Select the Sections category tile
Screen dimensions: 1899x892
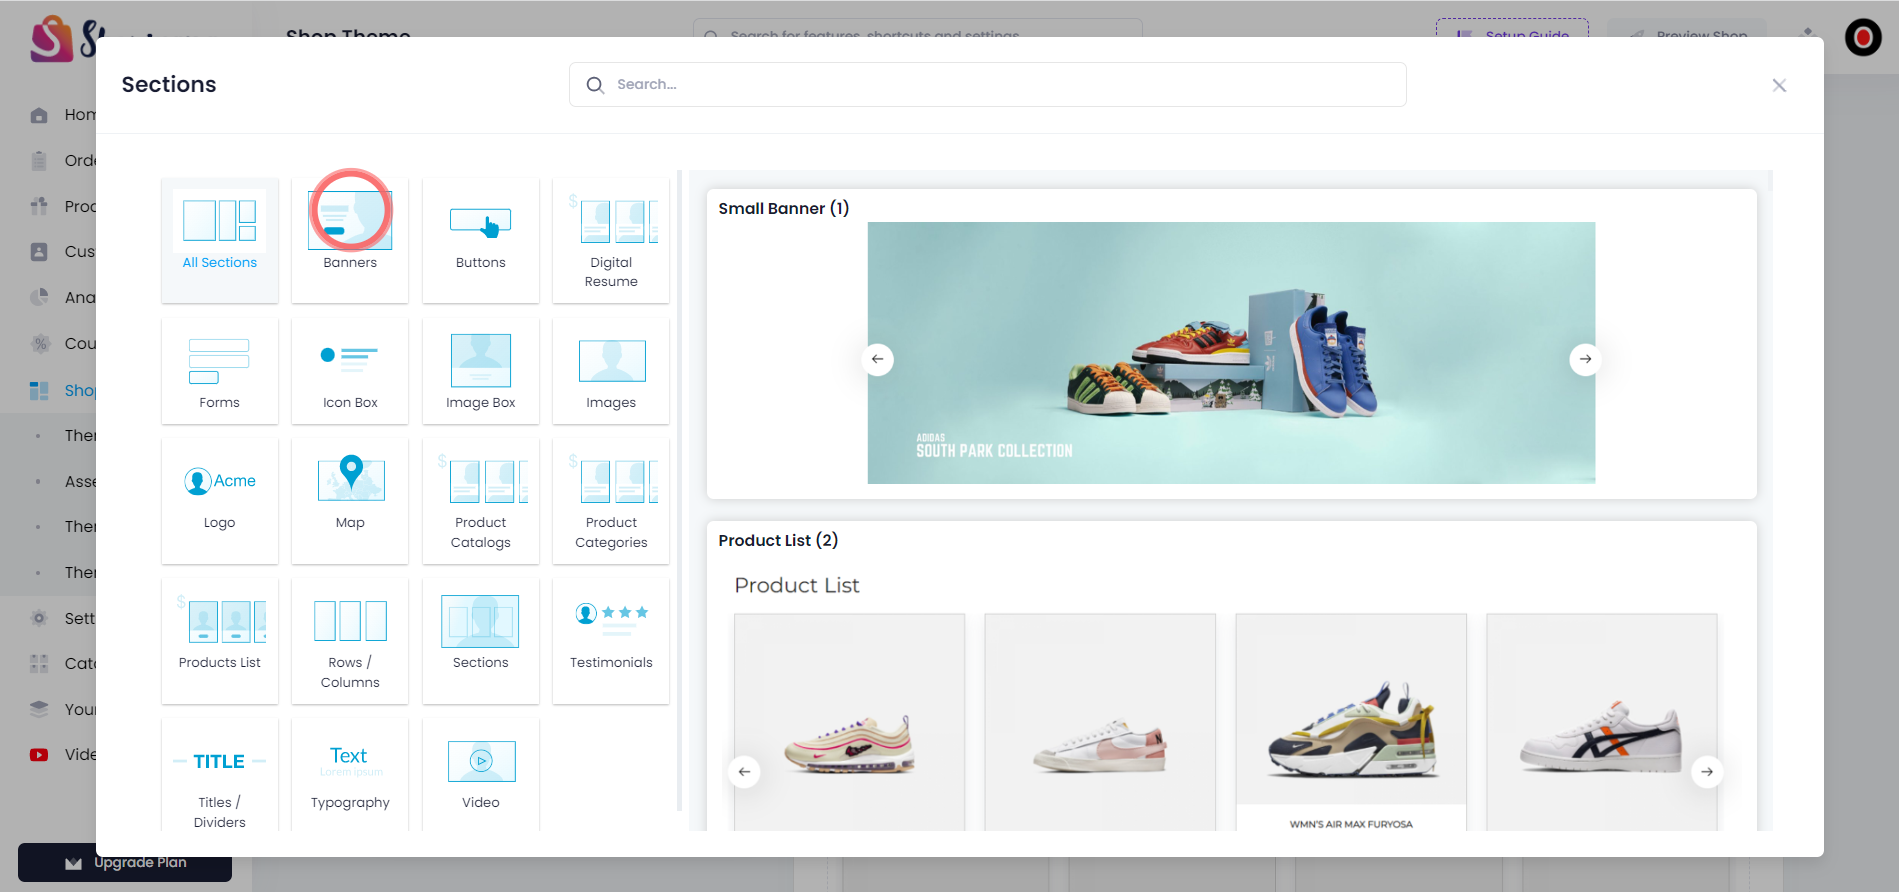481,642
